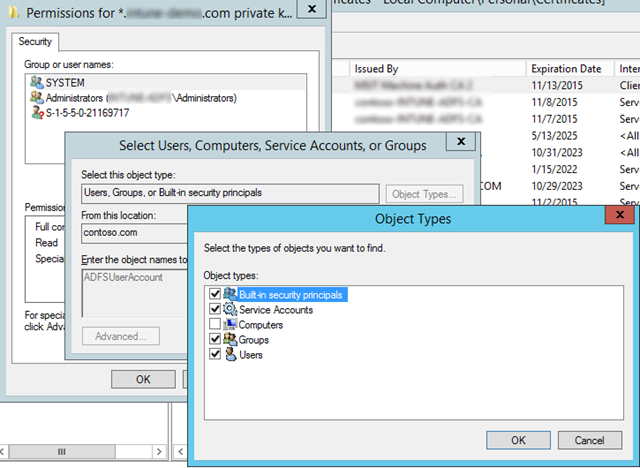The image size is (640, 468).
Task: Toggle the Groups checkbox
Action: (213, 340)
